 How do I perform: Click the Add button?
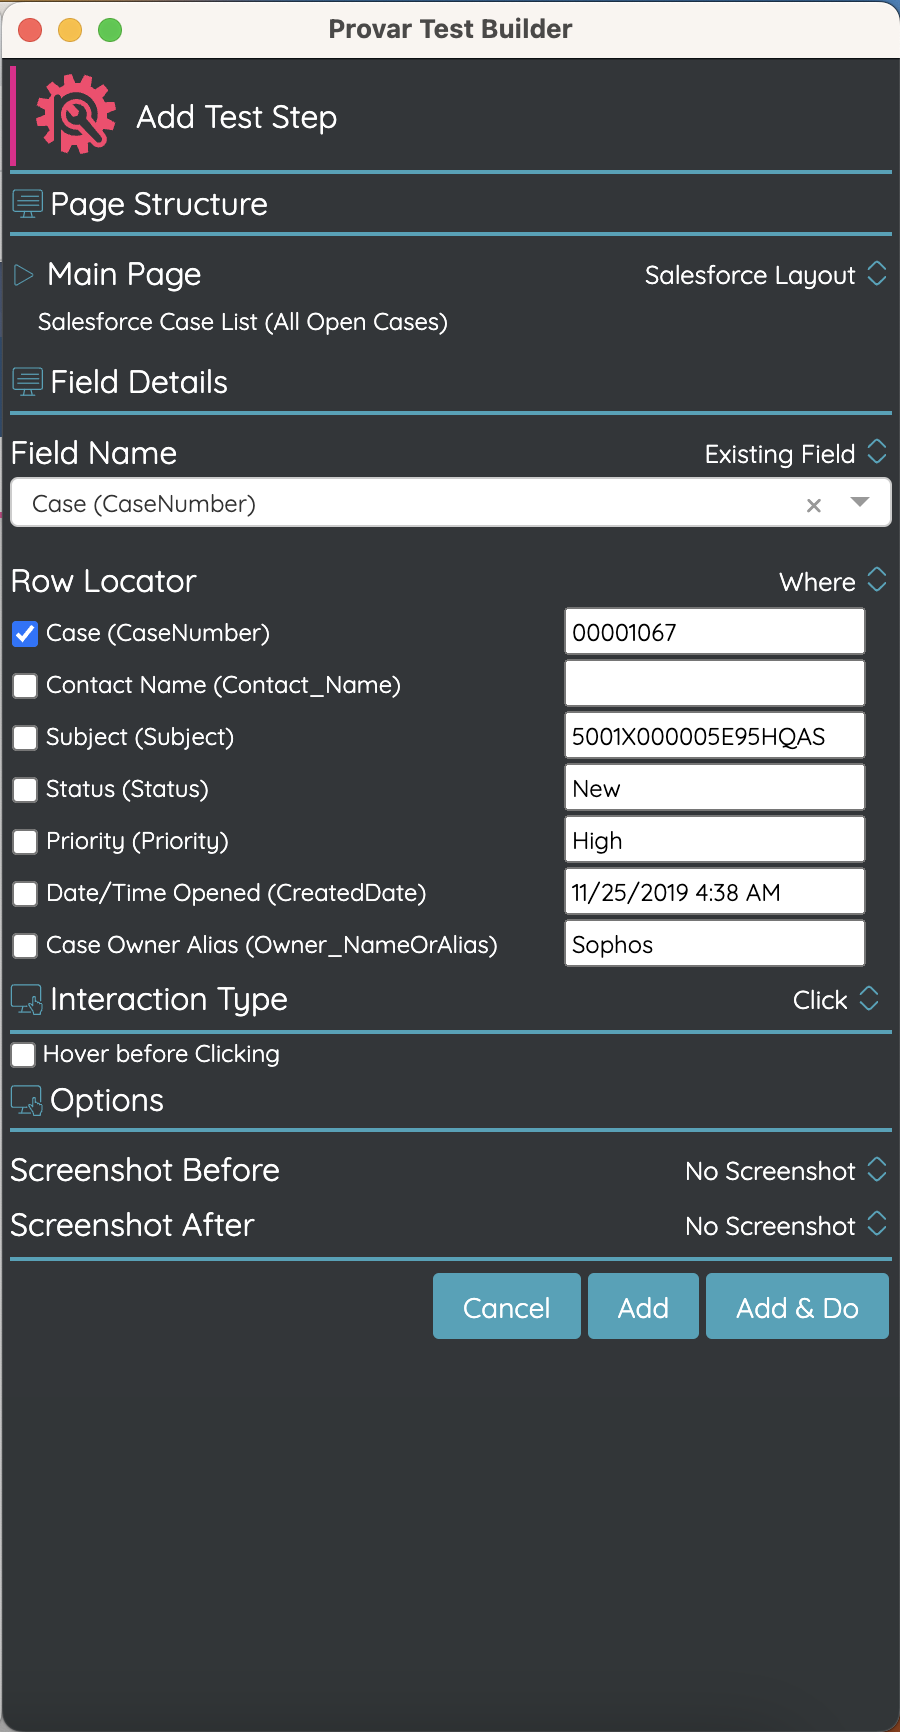pyautogui.click(x=643, y=1306)
